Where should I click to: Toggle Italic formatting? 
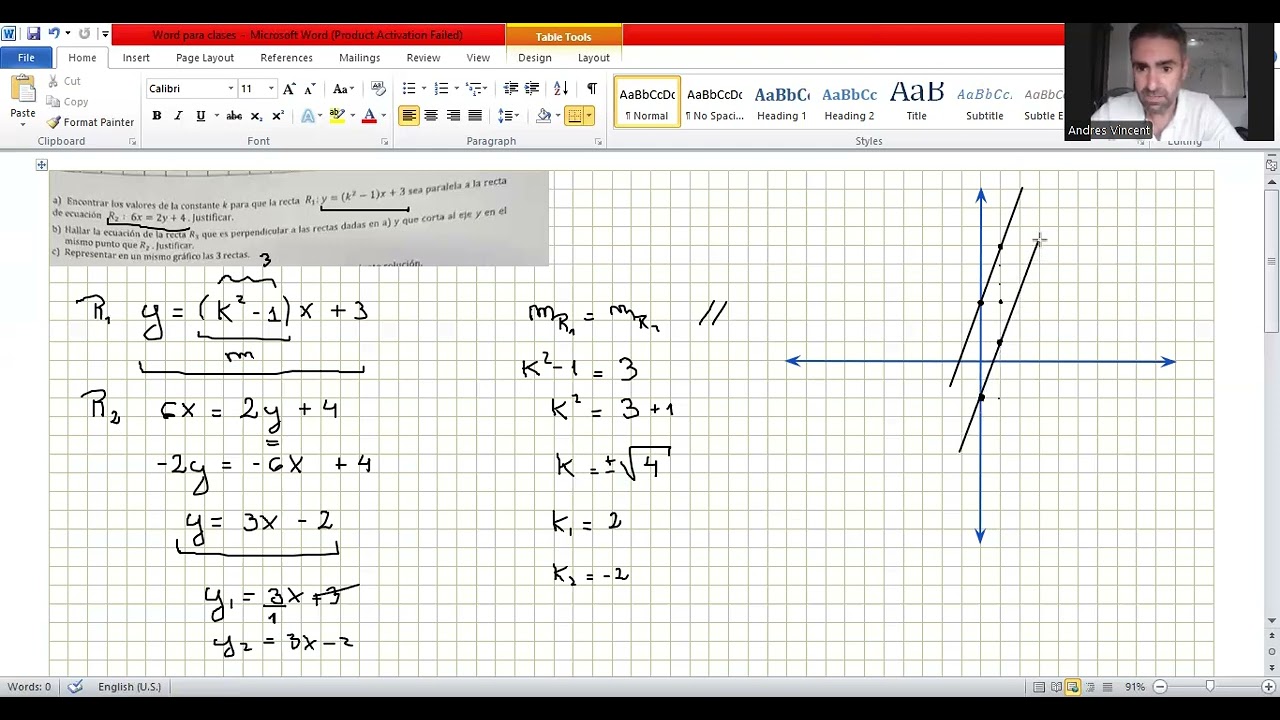coord(178,116)
